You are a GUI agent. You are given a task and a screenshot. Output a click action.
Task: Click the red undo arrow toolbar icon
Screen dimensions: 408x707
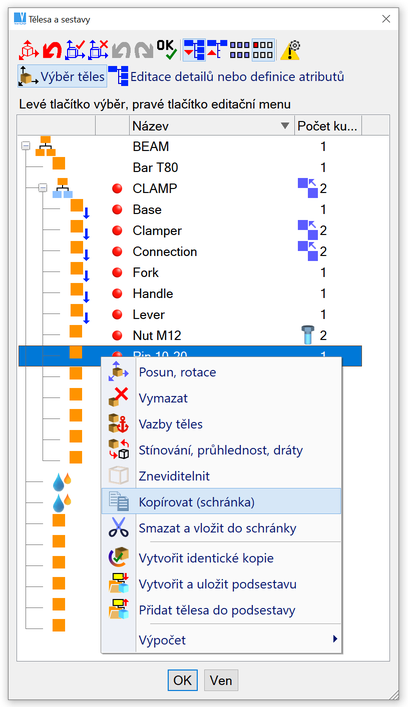pos(52,50)
